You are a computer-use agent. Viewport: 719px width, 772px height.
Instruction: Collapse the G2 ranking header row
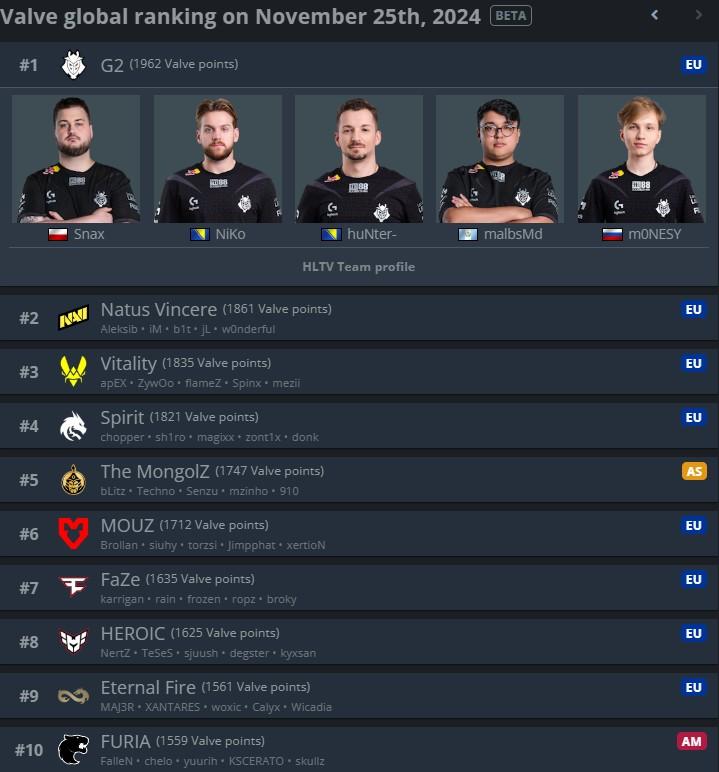click(359, 64)
